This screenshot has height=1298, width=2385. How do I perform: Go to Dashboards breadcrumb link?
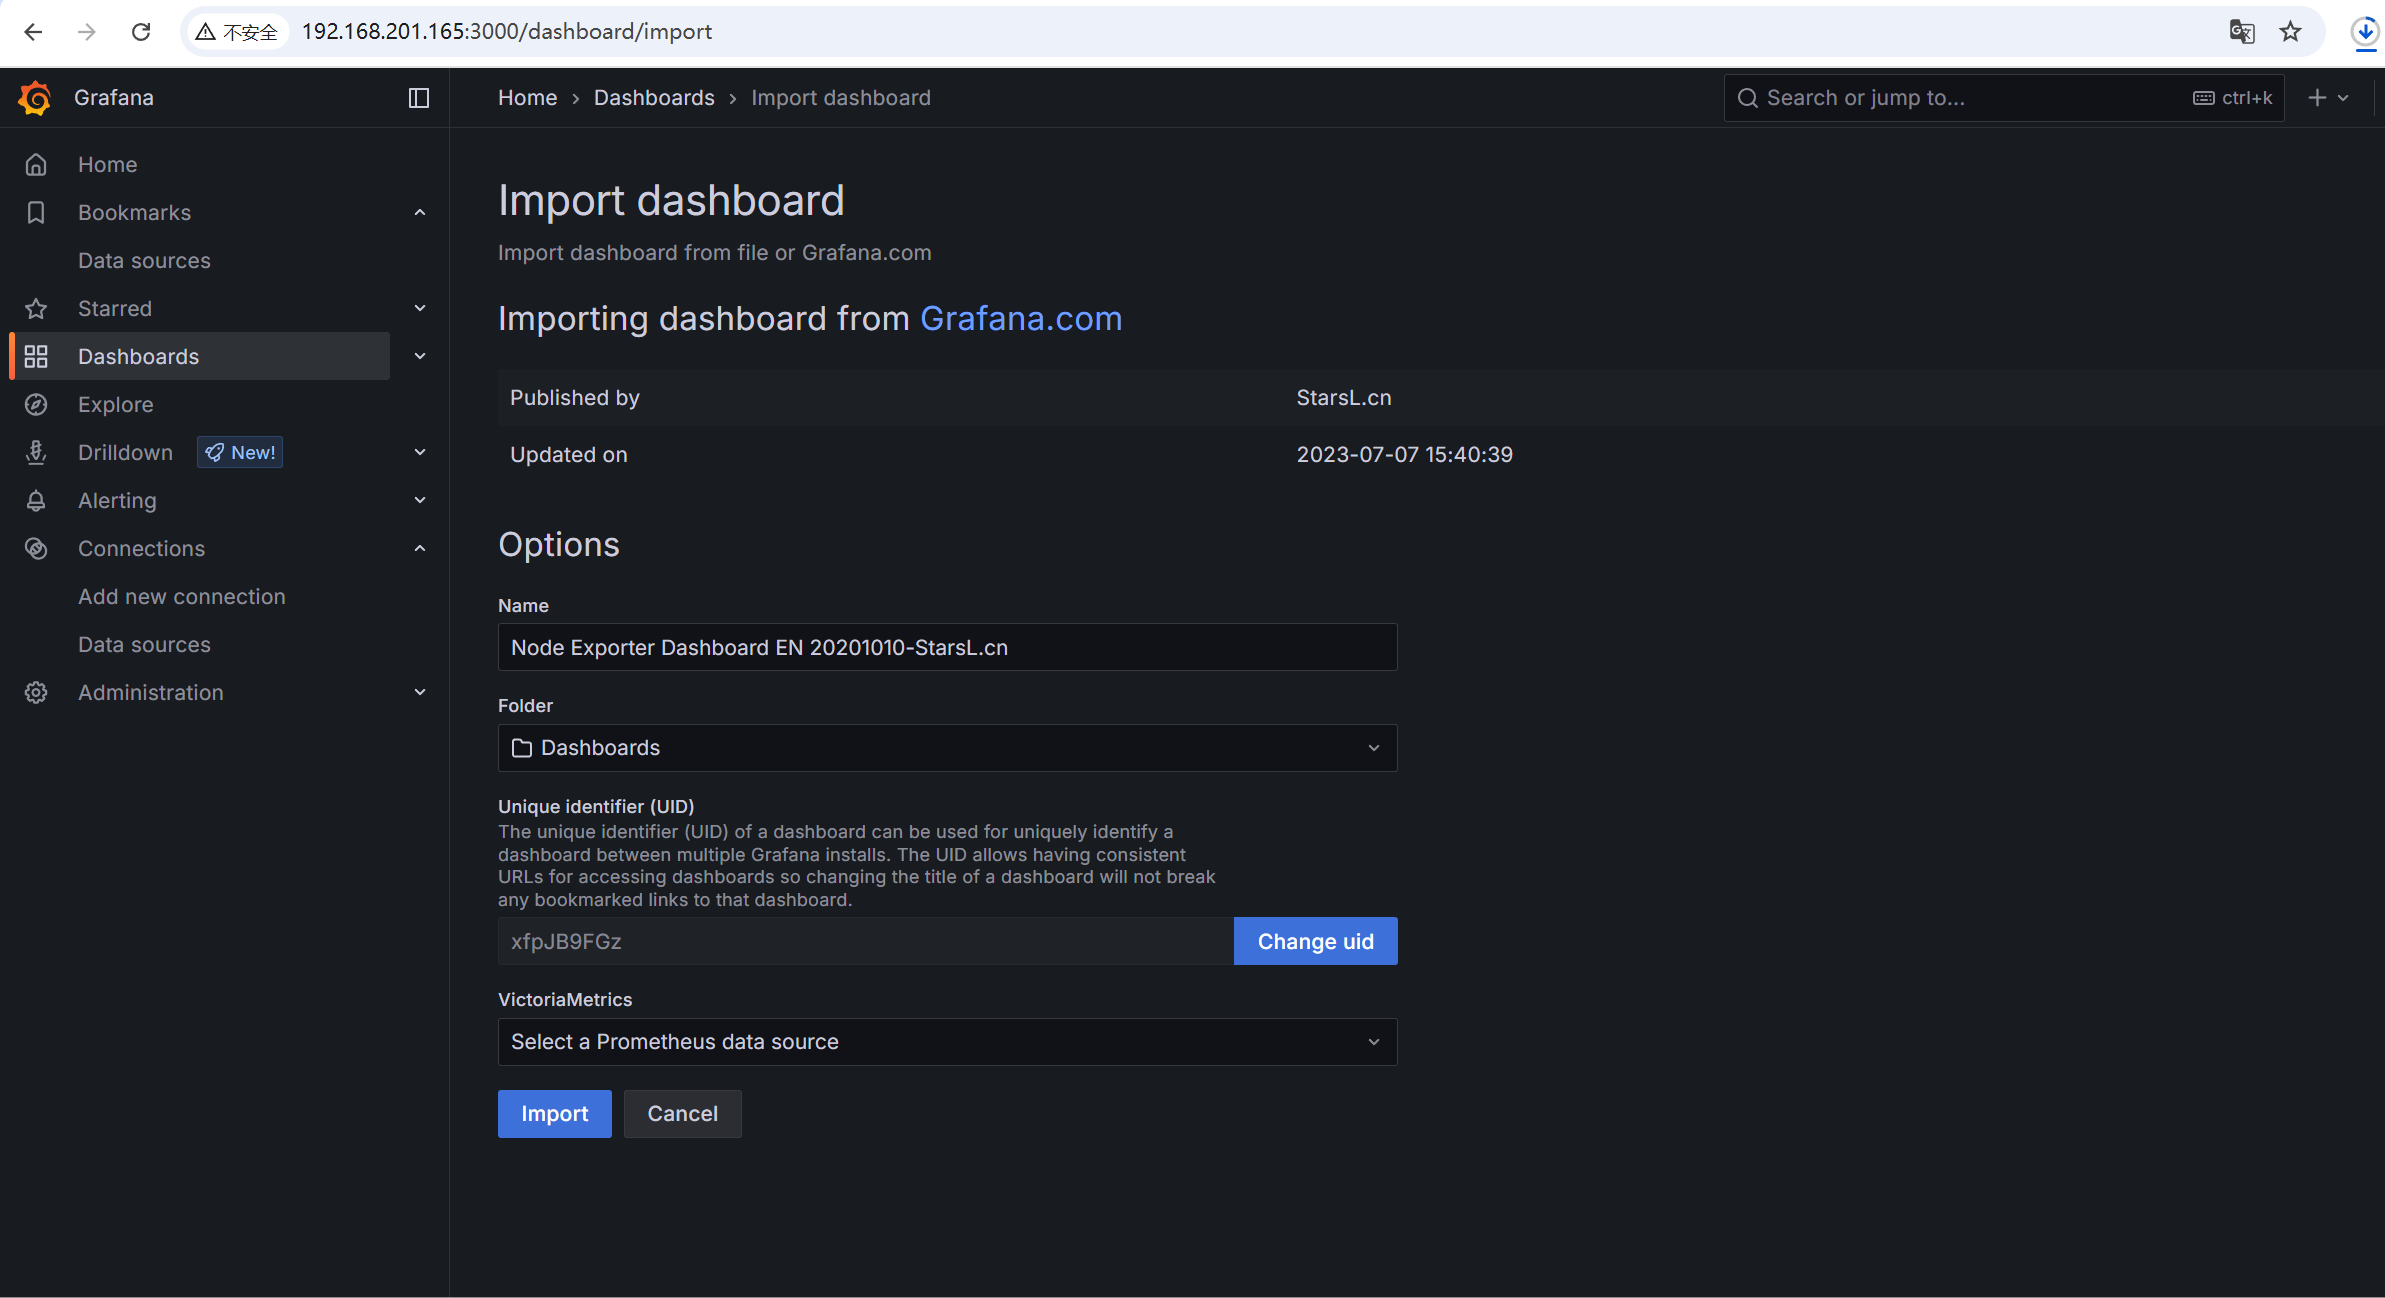[654, 98]
